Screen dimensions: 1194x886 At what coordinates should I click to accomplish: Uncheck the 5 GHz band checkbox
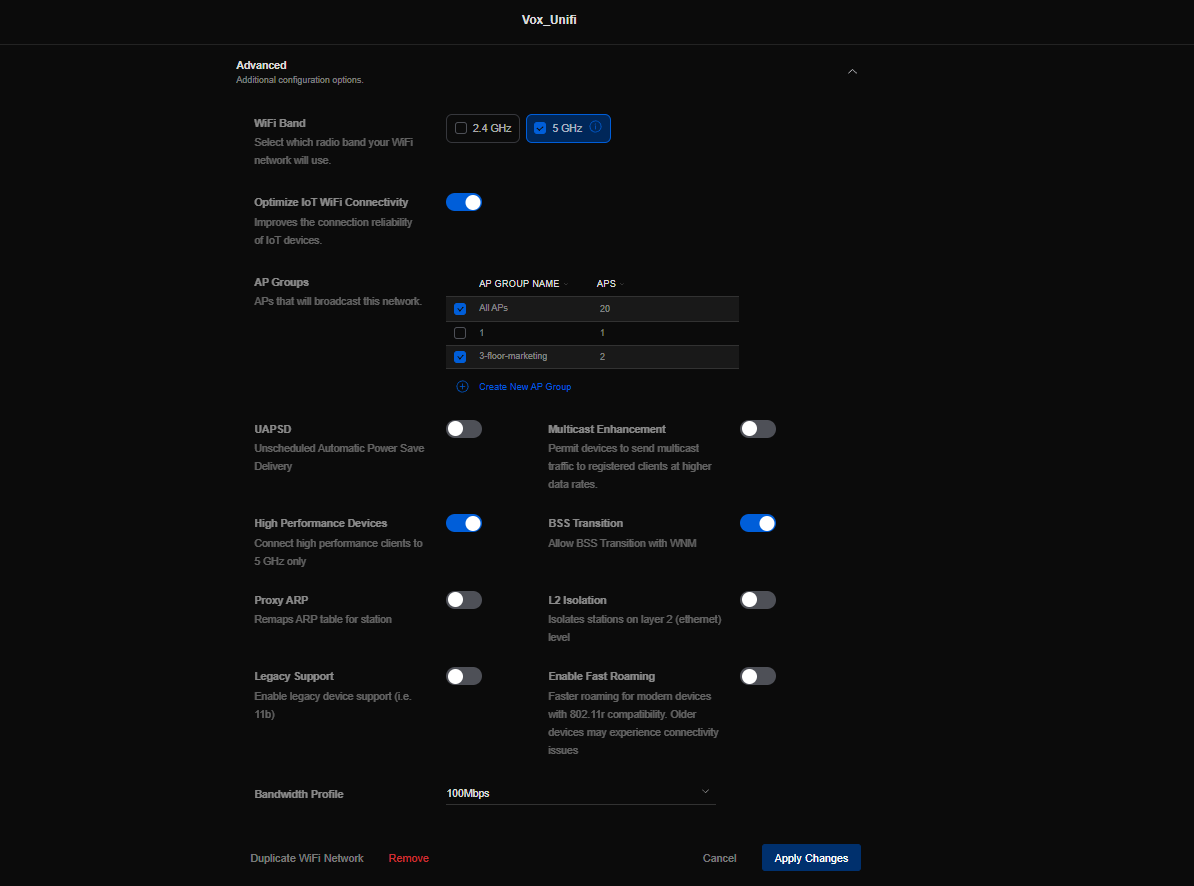coord(541,128)
